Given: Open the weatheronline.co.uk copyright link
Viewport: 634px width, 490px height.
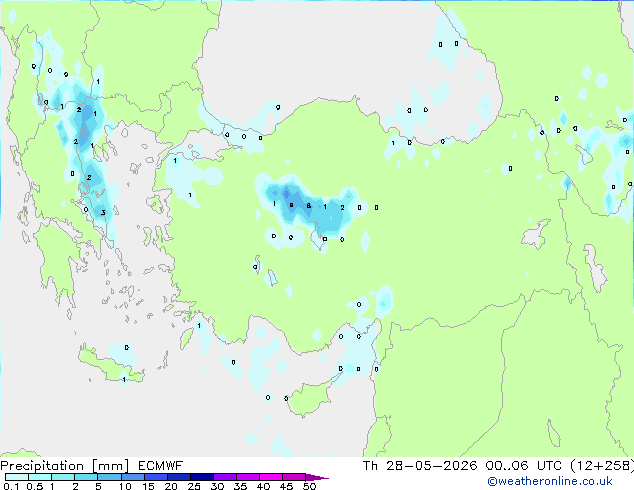Looking at the screenshot, I should (x=550, y=481).
